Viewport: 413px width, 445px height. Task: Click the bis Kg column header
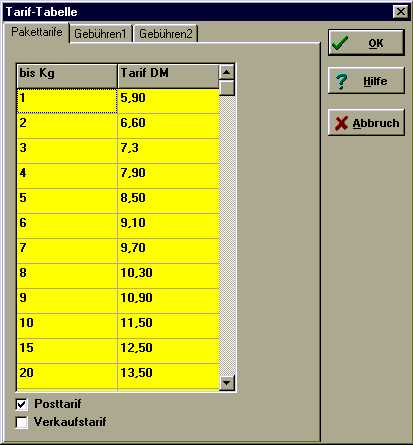67,76
